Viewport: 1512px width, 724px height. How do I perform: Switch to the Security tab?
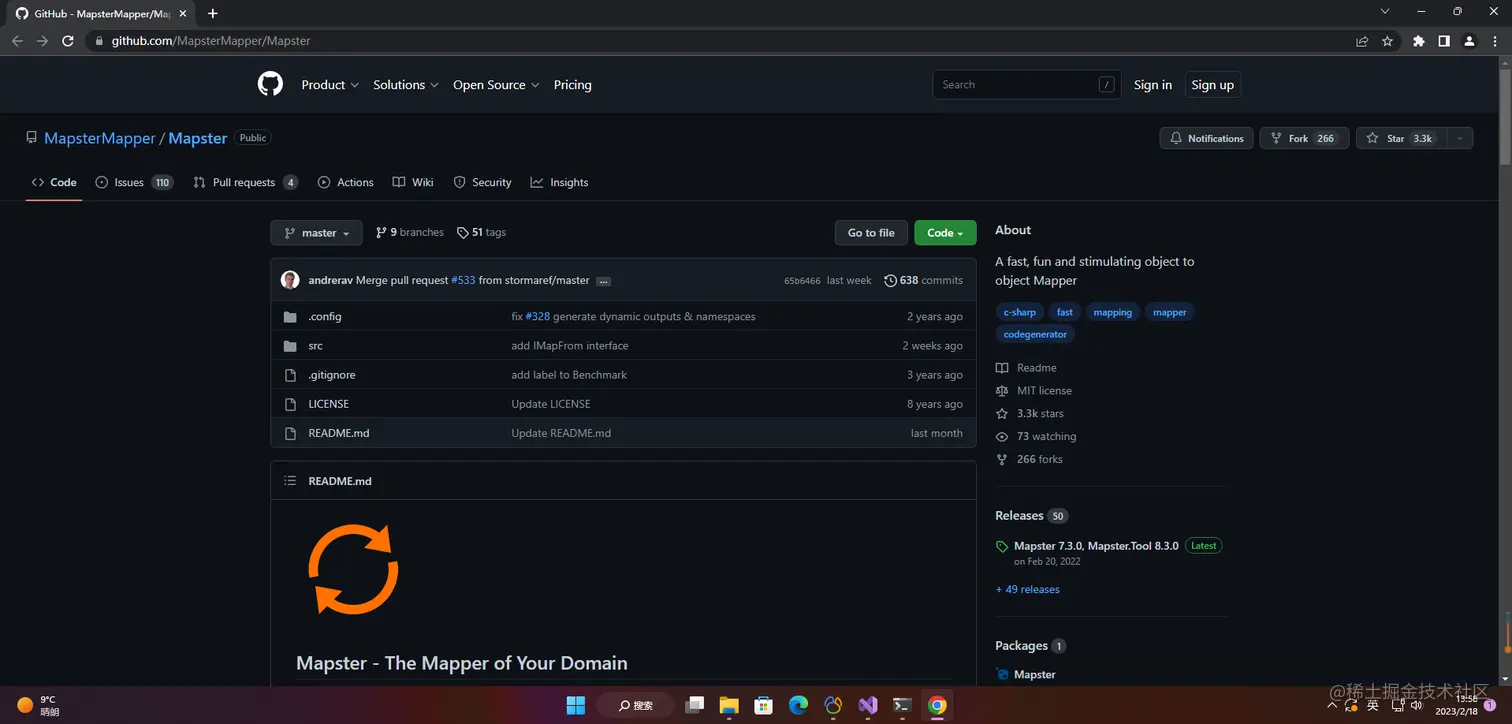tap(482, 182)
